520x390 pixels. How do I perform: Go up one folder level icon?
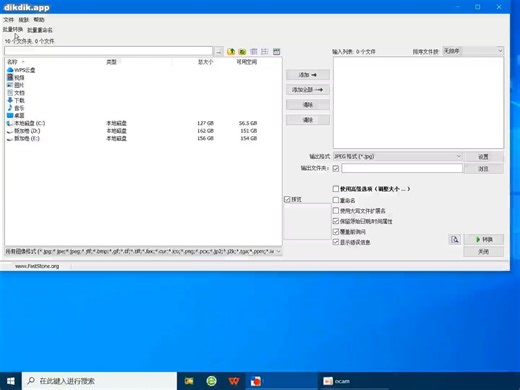click(231, 52)
